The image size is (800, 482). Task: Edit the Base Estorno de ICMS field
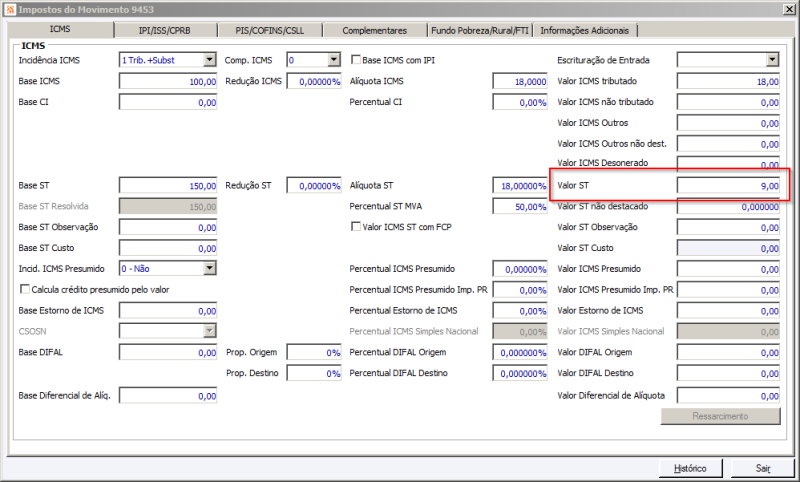coord(168,311)
